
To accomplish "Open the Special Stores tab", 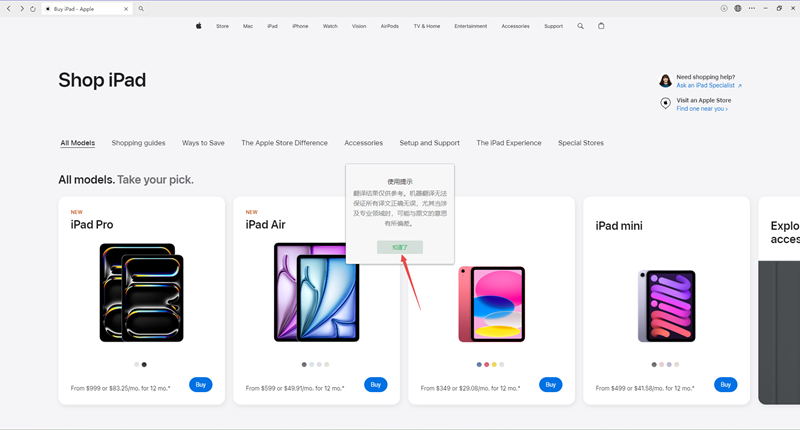I will pyautogui.click(x=581, y=143).
